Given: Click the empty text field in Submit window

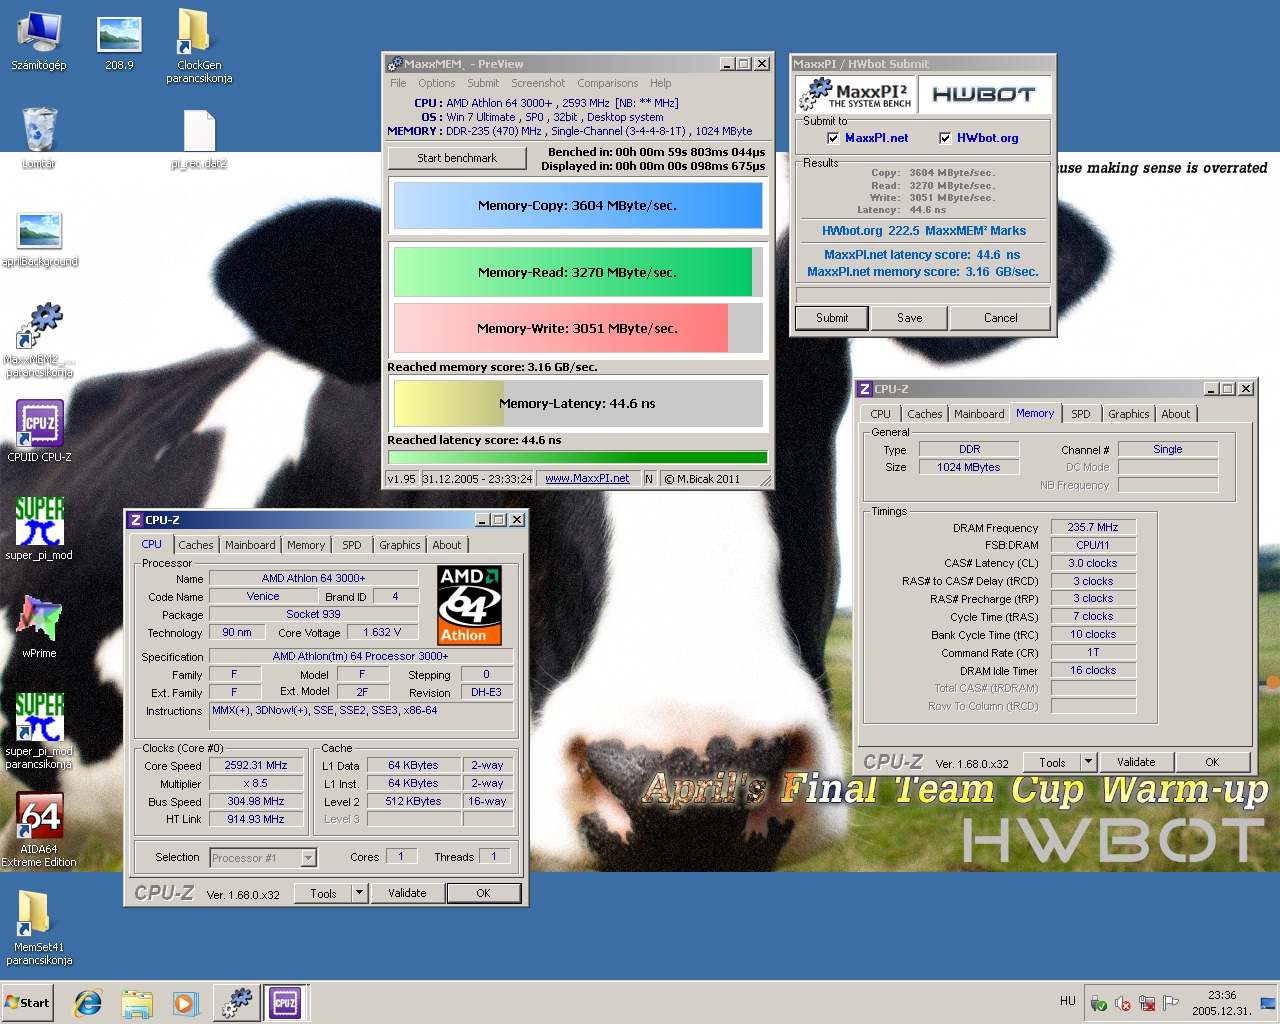Looking at the screenshot, I should (x=923, y=295).
